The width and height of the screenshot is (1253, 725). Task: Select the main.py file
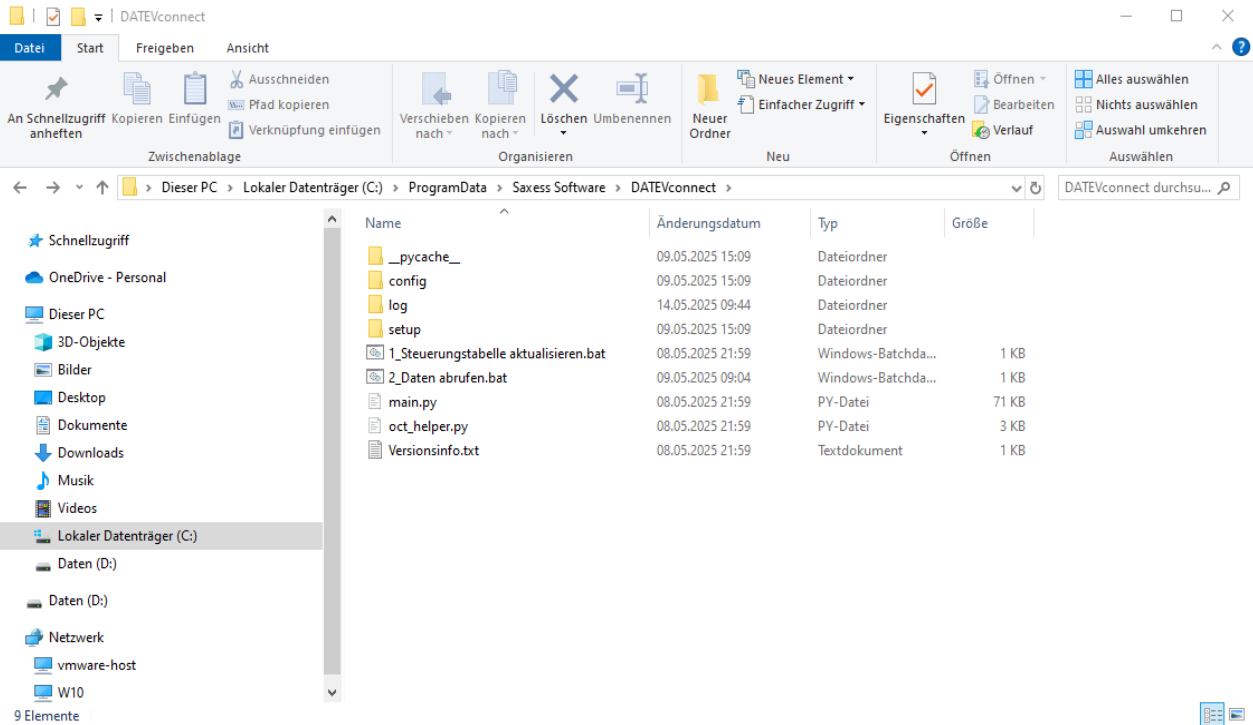(412, 402)
